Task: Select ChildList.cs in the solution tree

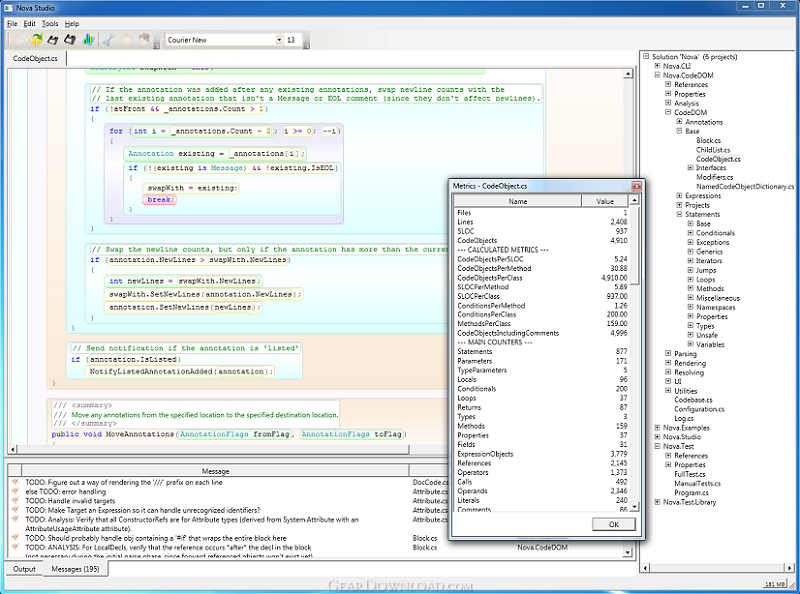Action: coord(713,150)
